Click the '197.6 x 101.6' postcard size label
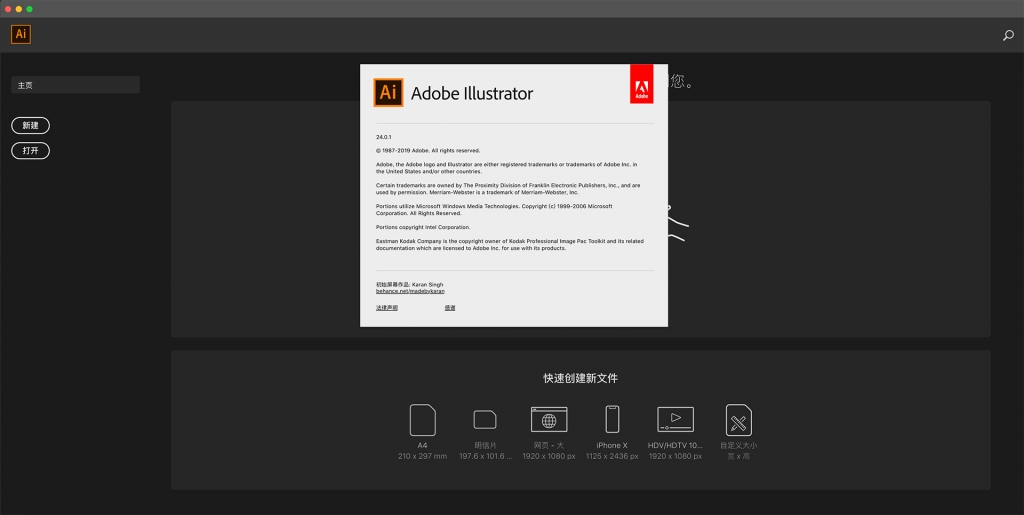The image size is (1024, 515). (x=485, y=456)
